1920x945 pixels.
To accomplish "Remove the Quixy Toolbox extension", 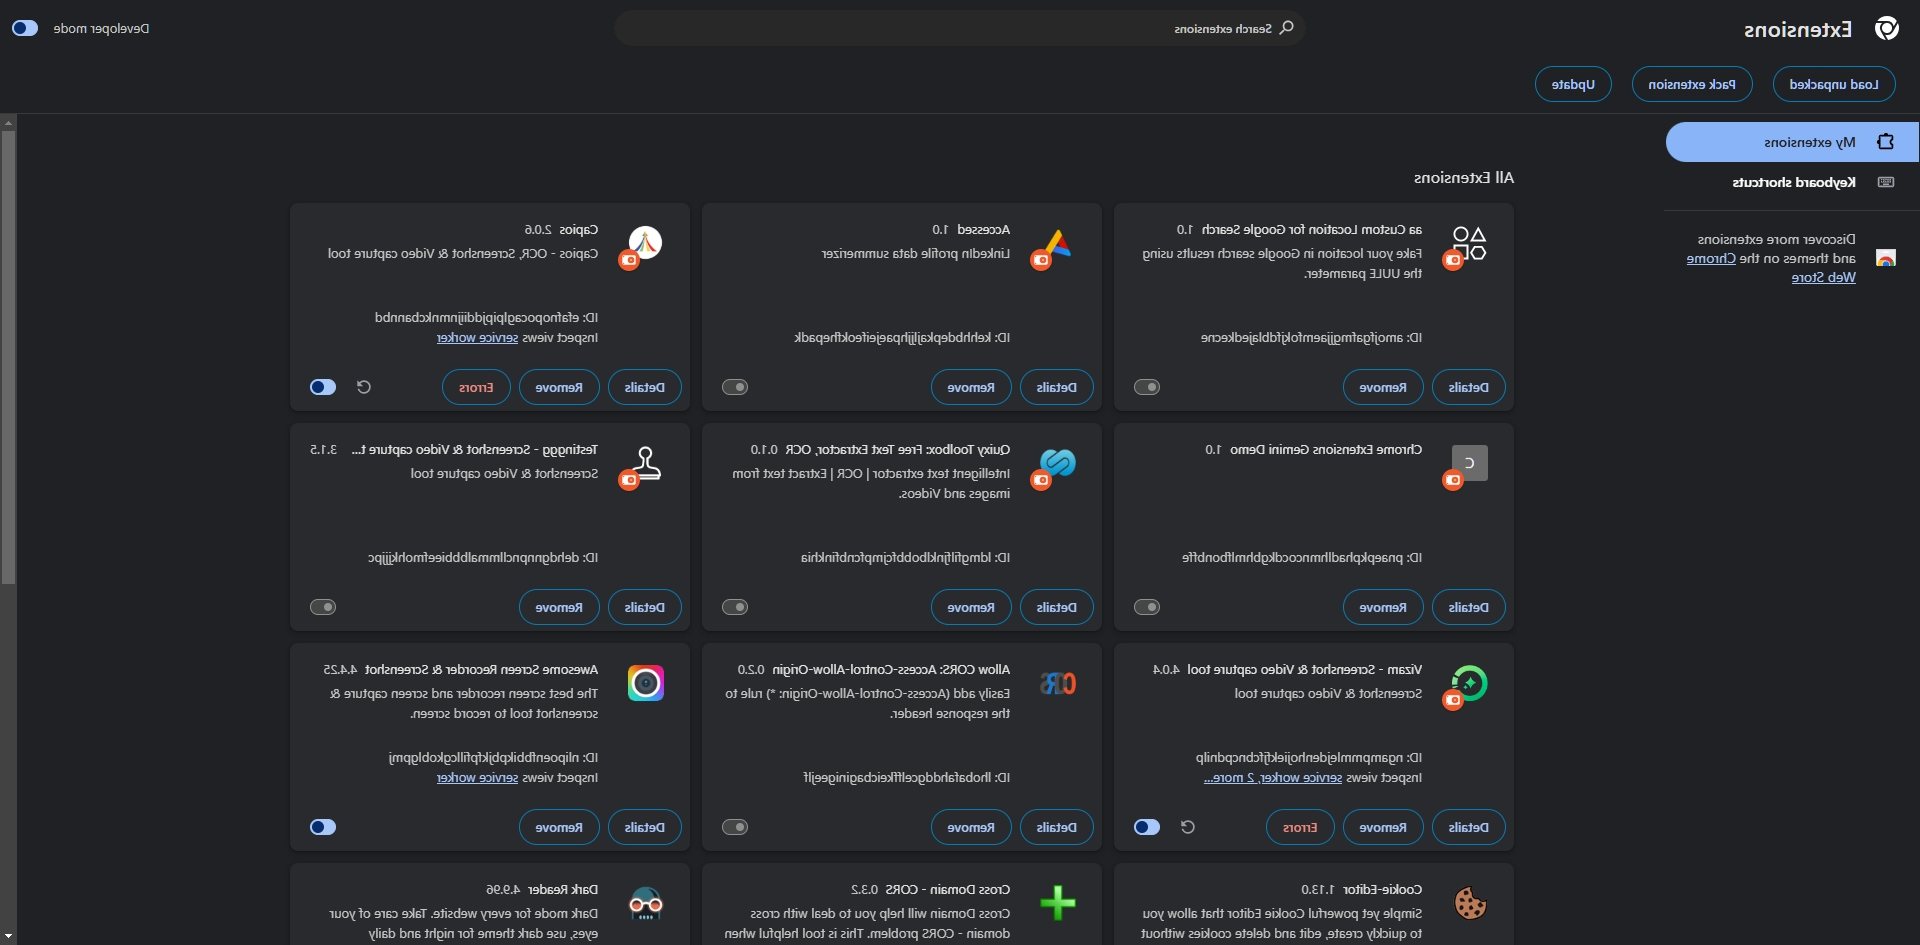I will click(971, 607).
